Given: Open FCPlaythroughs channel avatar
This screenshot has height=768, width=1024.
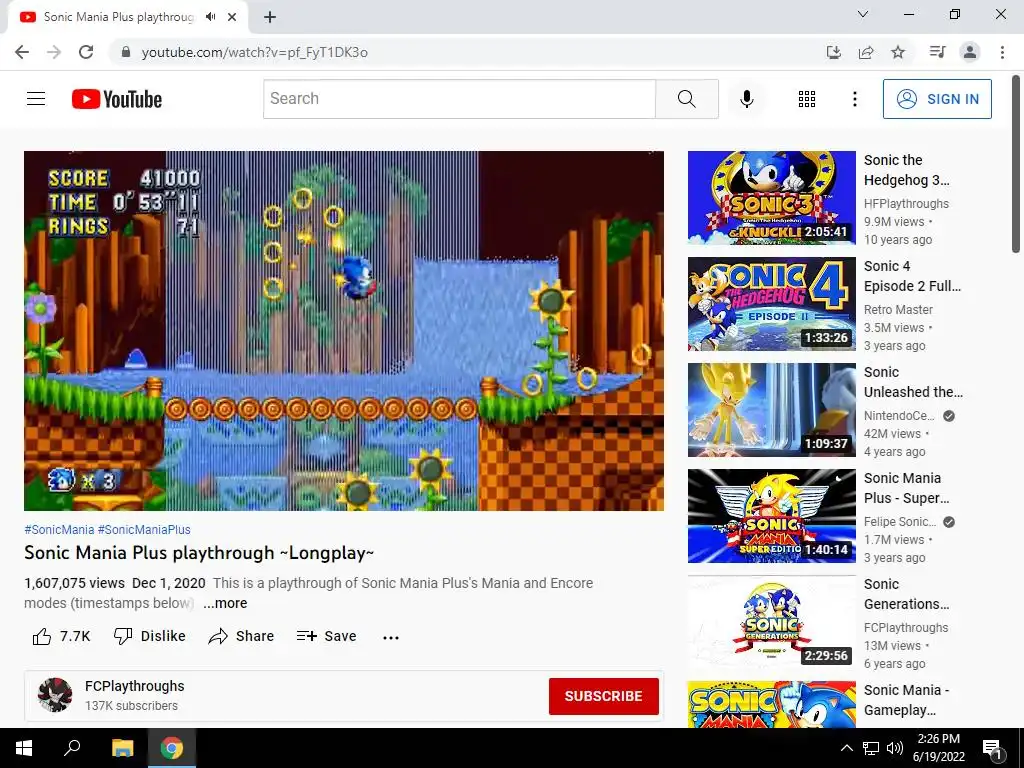Looking at the screenshot, I should click(55, 695).
